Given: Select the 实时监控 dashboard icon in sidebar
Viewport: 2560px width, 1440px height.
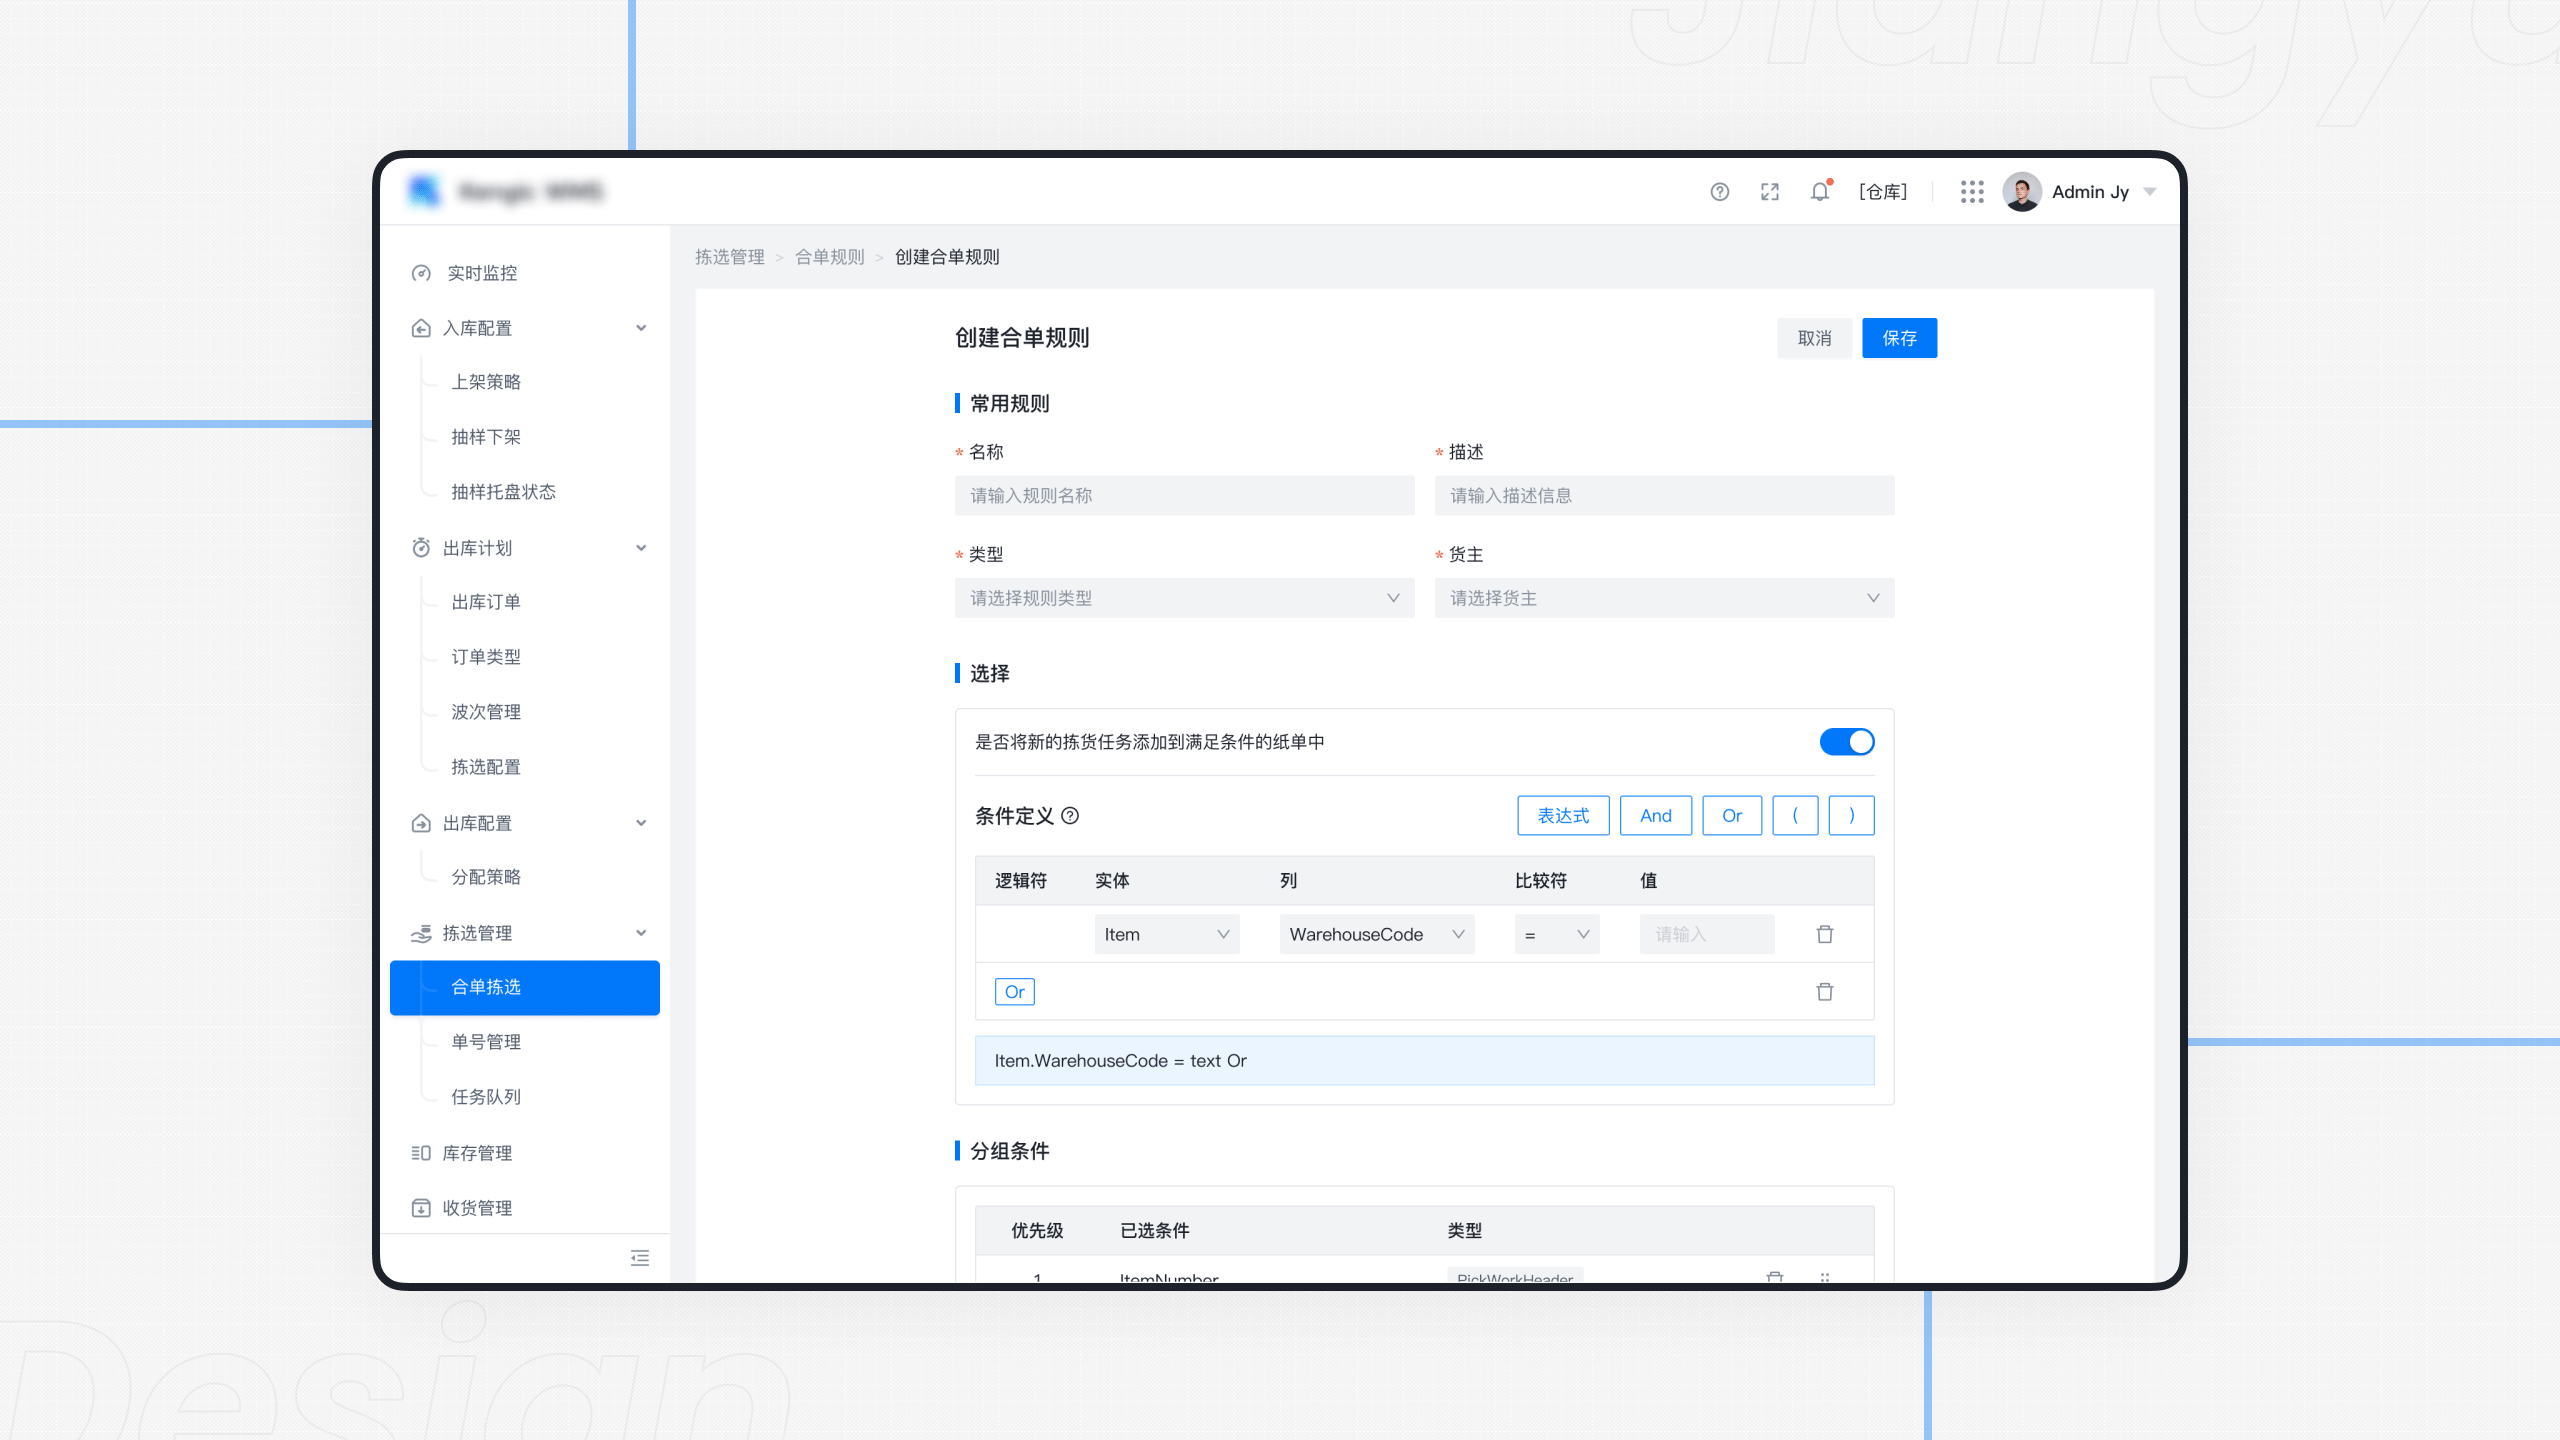Looking at the screenshot, I should 421,272.
